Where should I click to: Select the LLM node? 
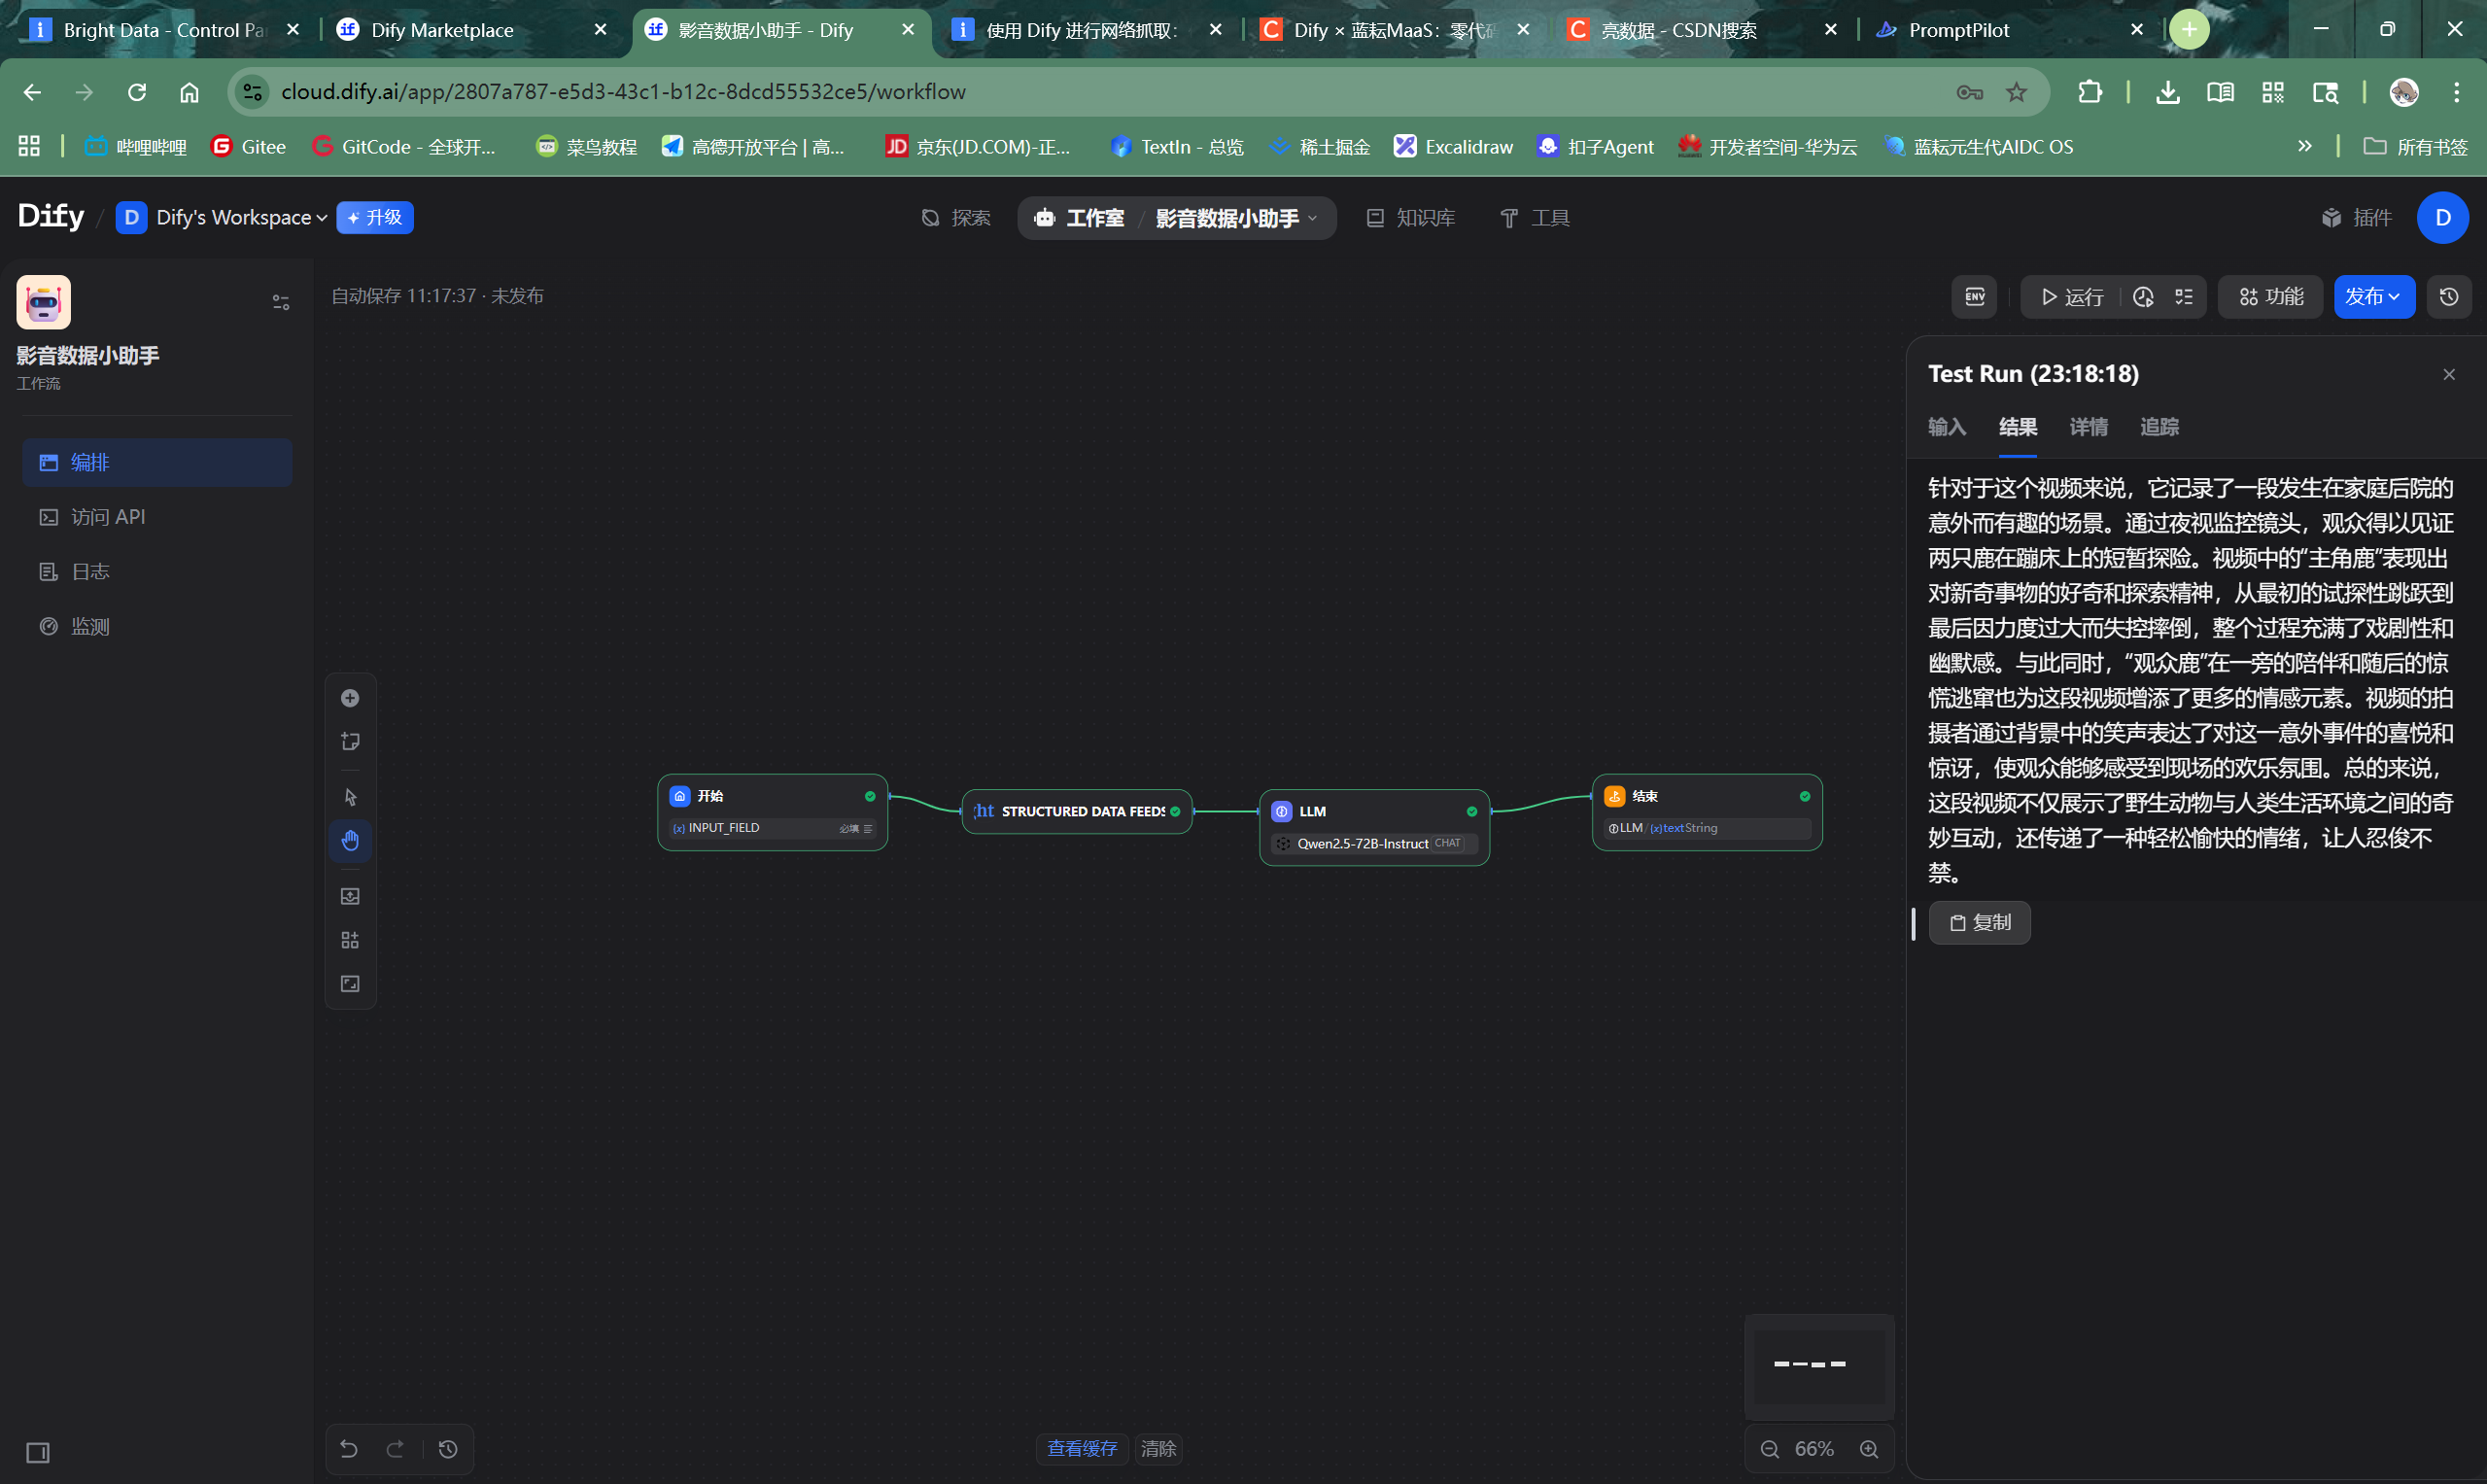pyautogui.click(x=1374, y=827)
